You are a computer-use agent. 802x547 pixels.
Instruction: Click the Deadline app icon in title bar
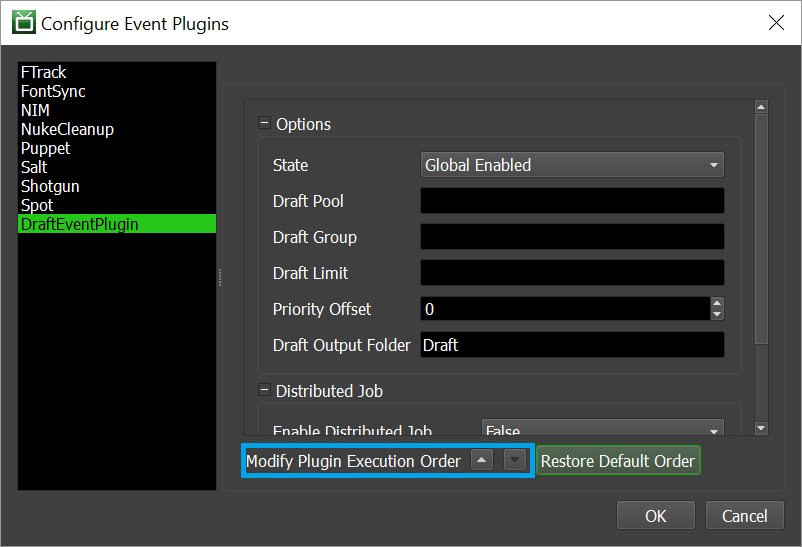point(24,23)
